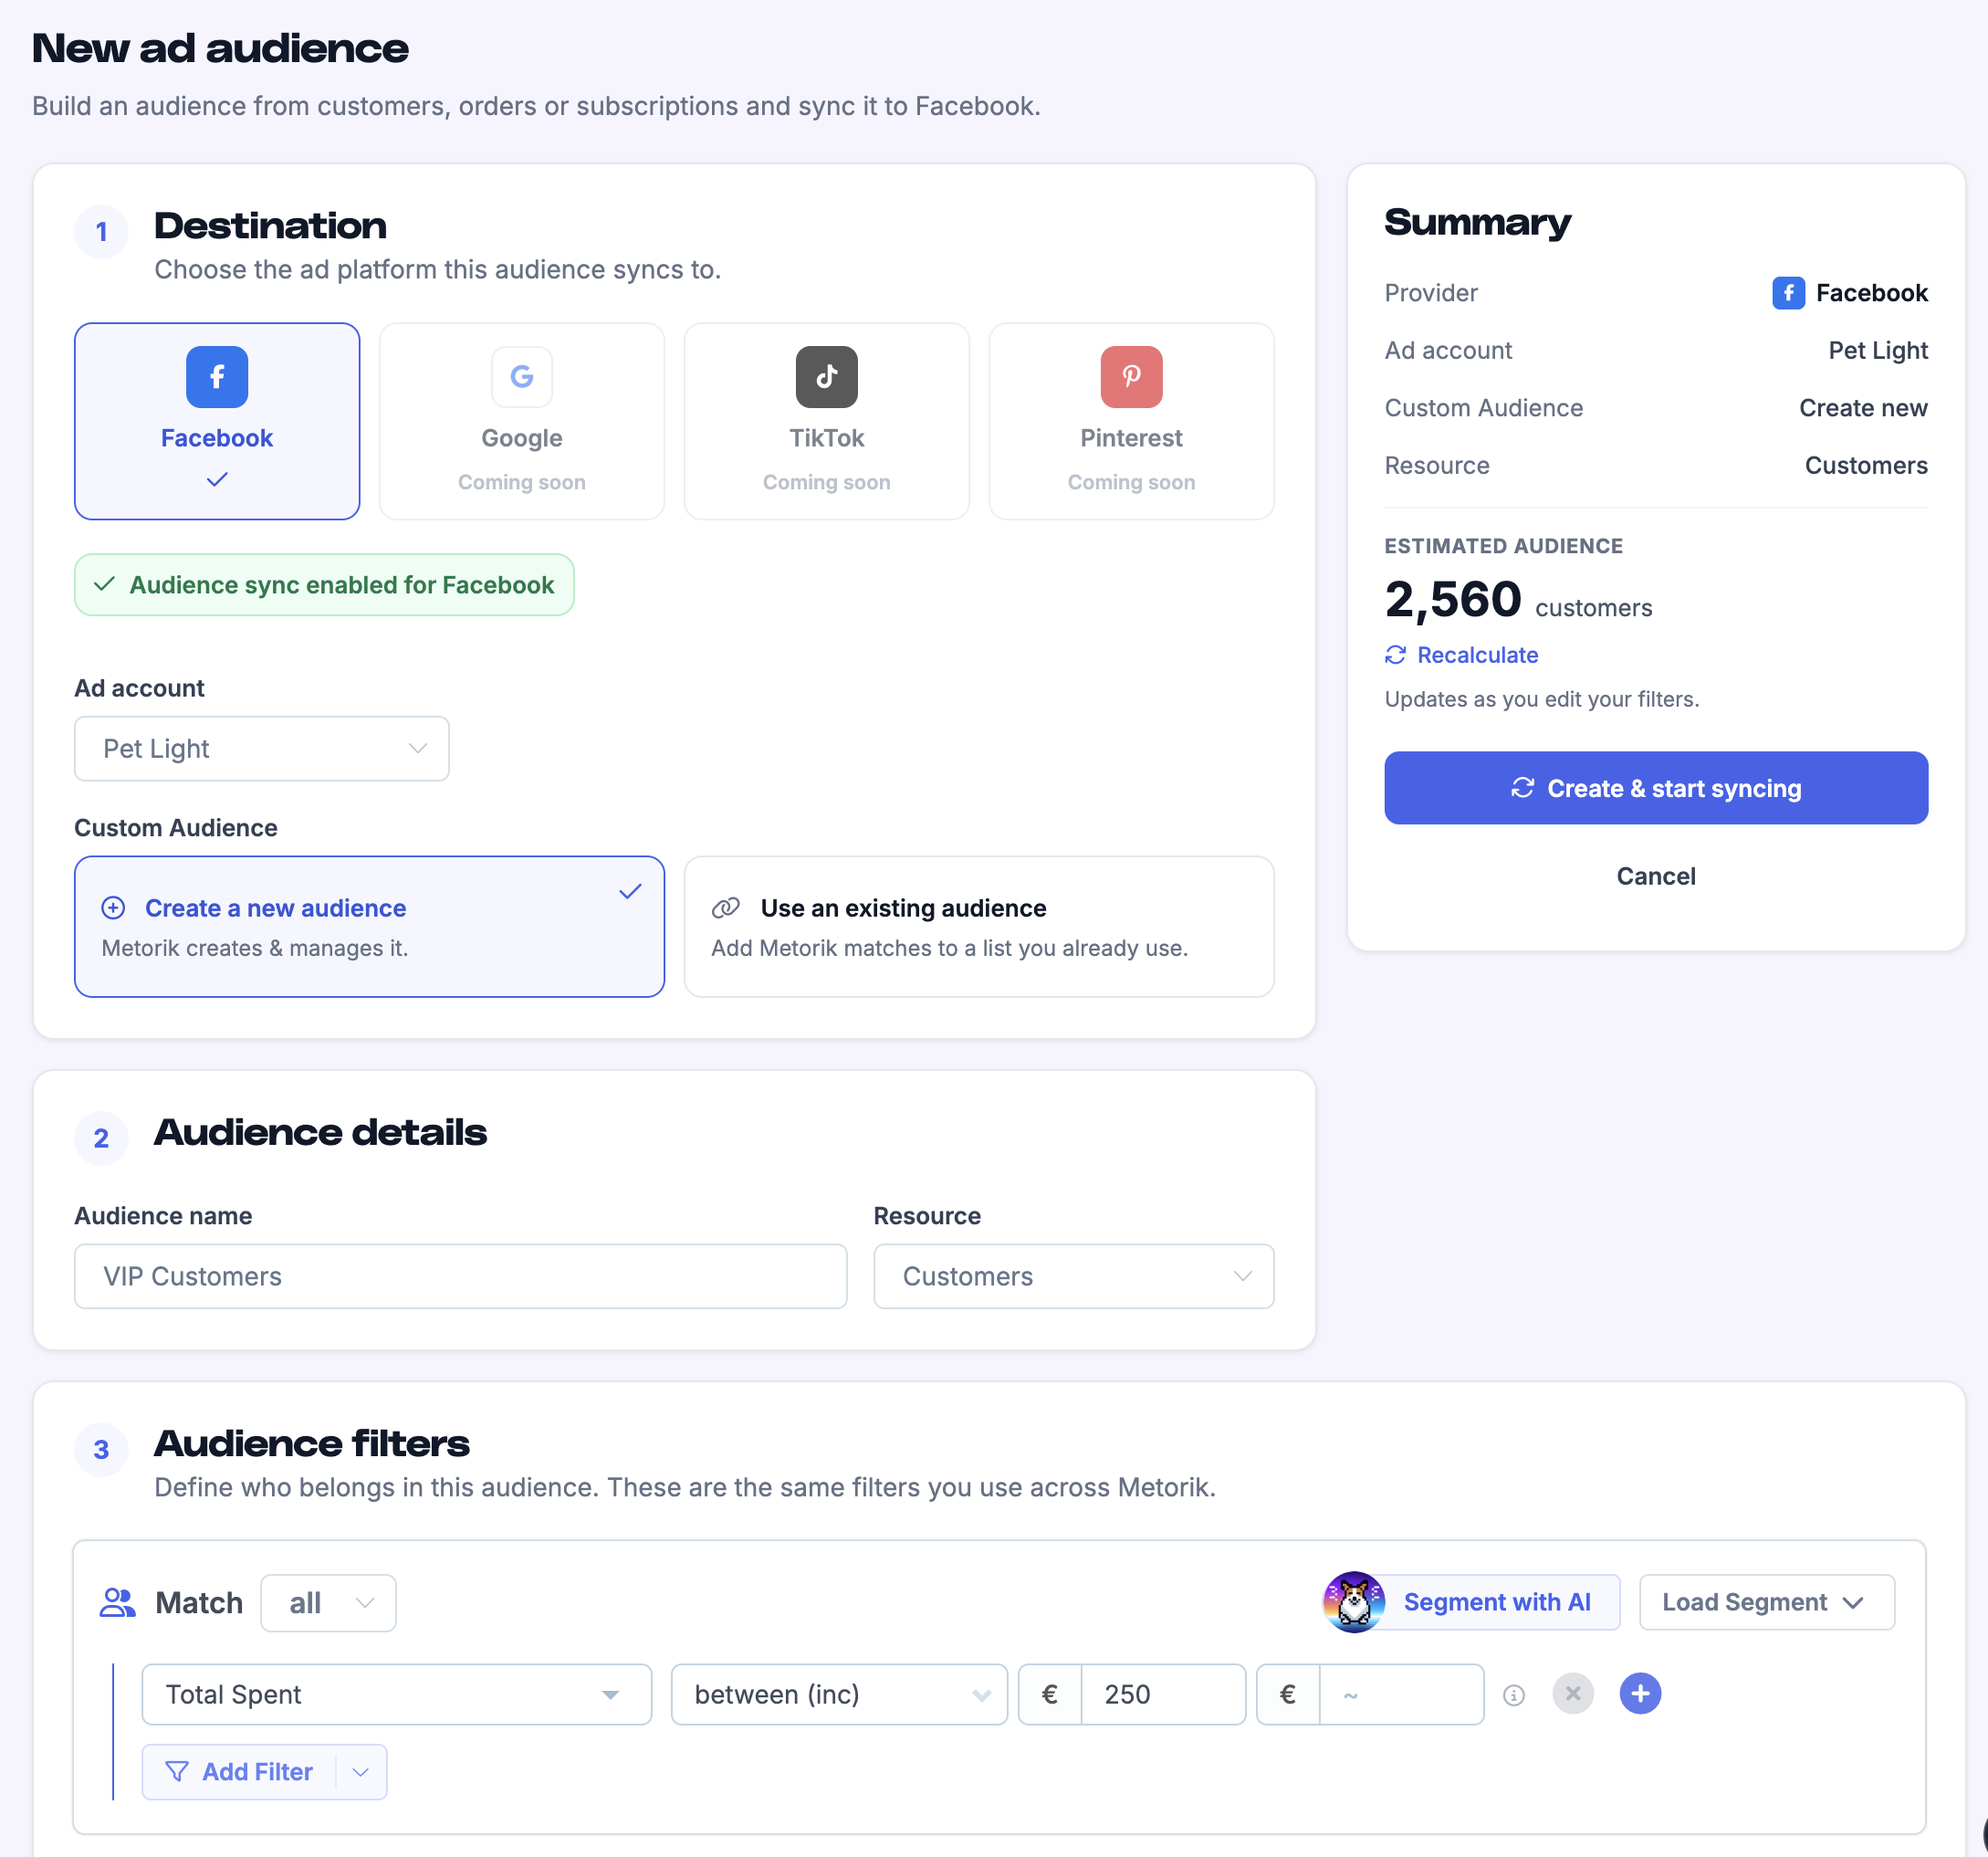The height and width of the screenshot is (1857, 1988).
Task: Open the Ad account Pet Light dropdown
Action: tap(262, 749)
